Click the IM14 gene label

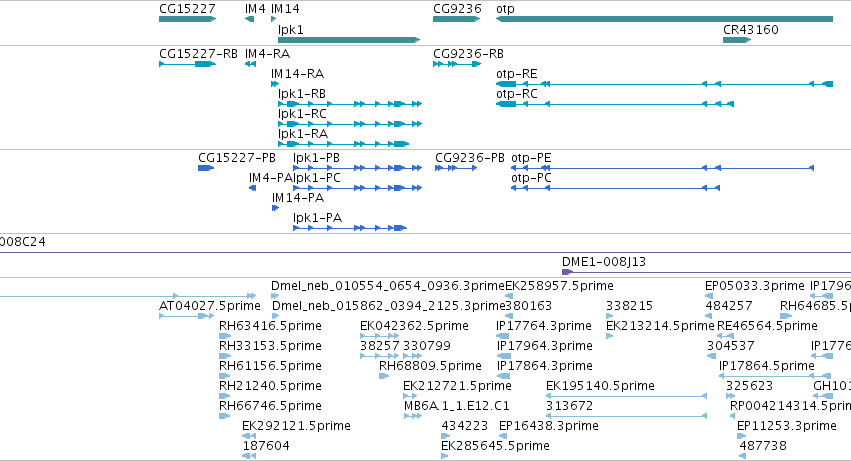[x=285, y=9]
